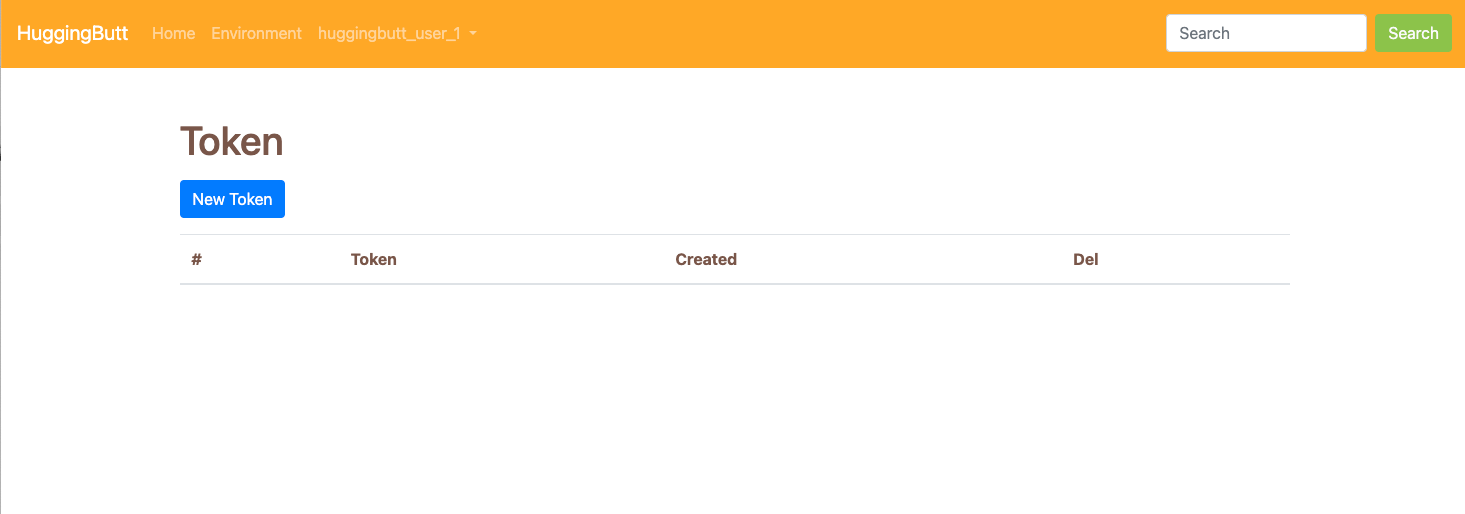Open the HuggingButt brand link

pos(72,33)
